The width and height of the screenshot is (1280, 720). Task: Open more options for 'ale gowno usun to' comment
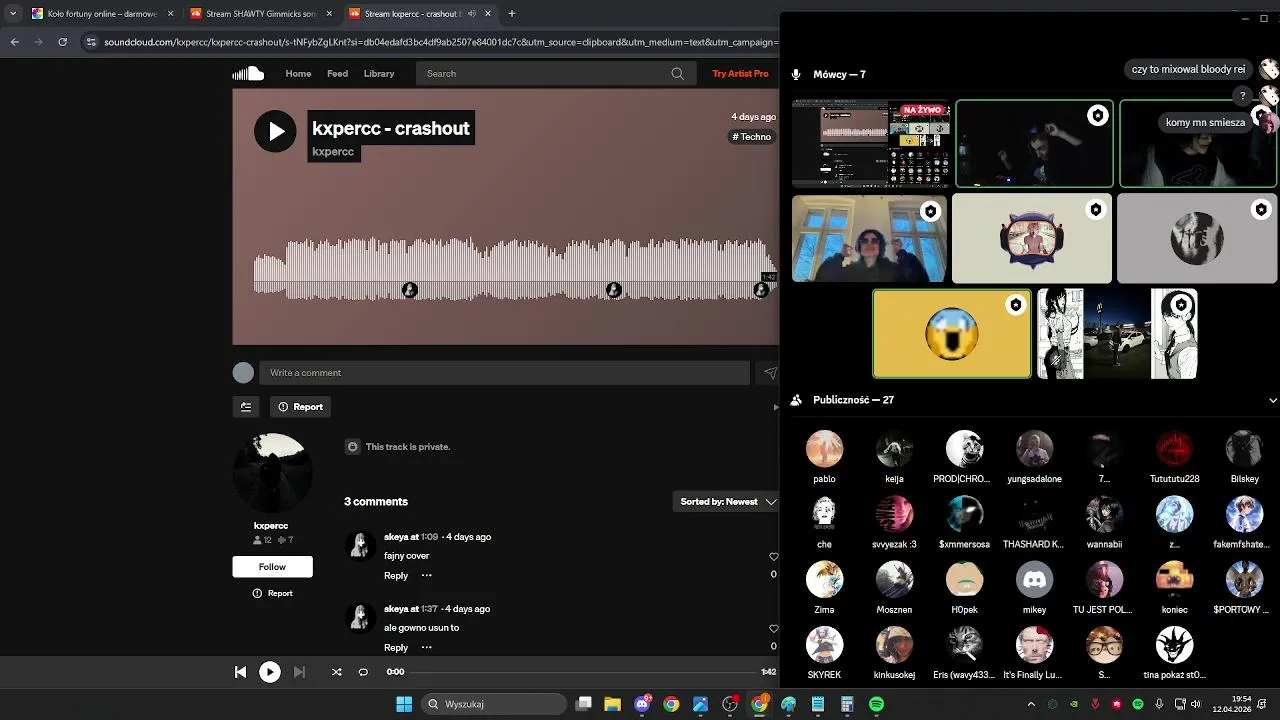pyautogui.click(x=426, y=647)
